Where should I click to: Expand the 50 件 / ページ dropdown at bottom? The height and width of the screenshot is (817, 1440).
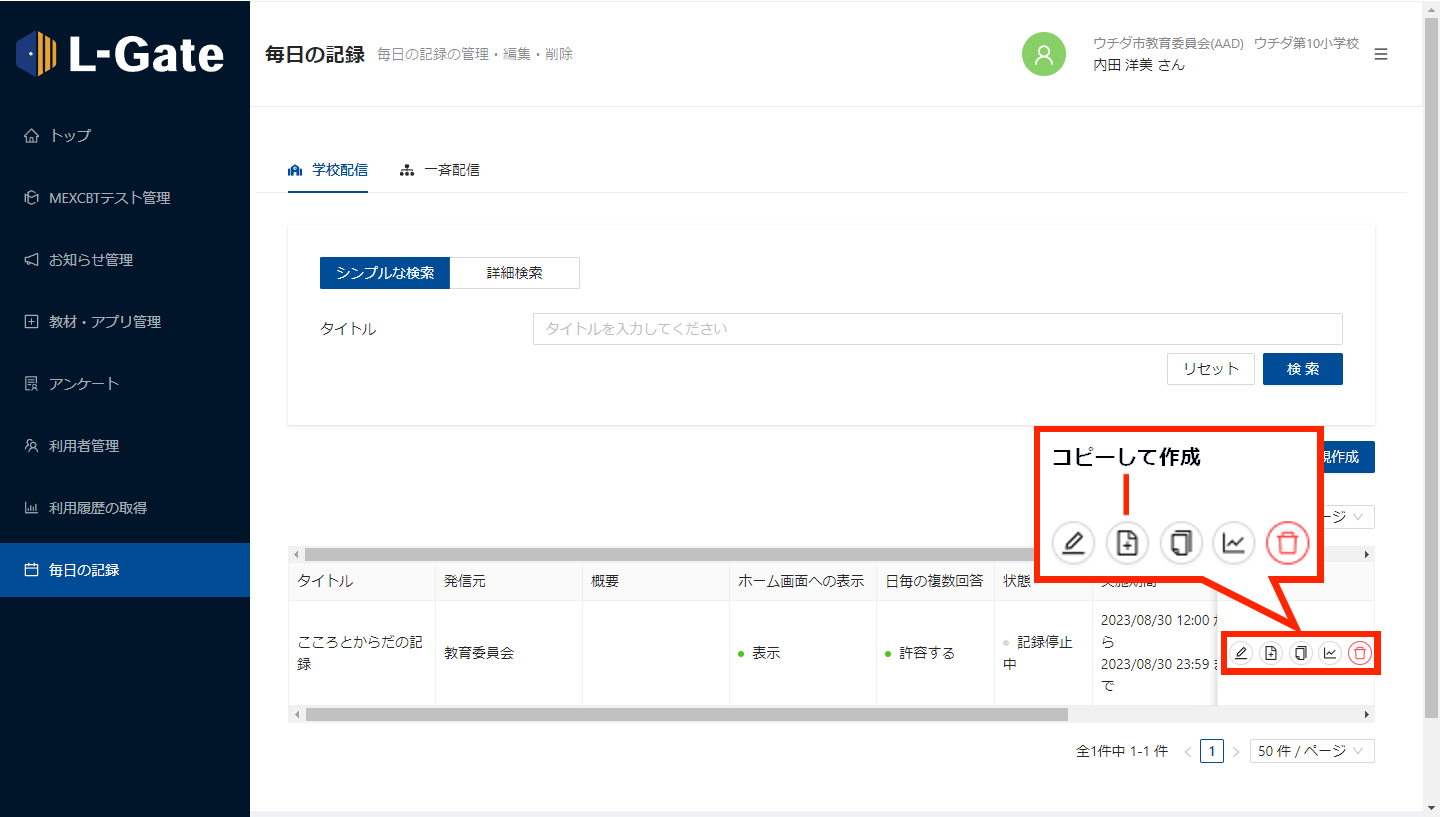pos(1312,751)
